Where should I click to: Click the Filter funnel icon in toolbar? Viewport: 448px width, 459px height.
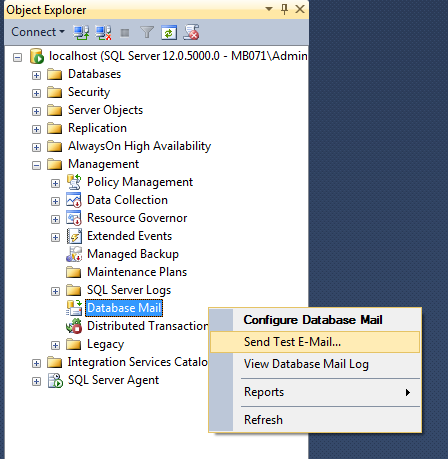[147, 32]
